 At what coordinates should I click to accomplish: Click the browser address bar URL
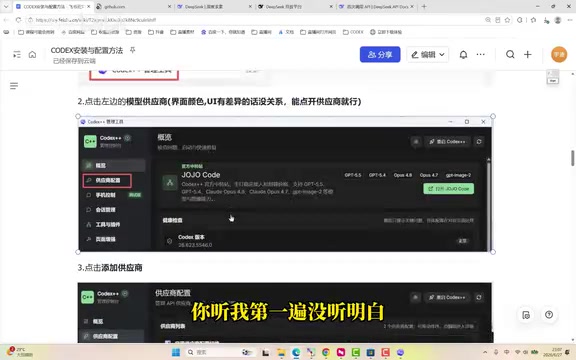(96, 20)
